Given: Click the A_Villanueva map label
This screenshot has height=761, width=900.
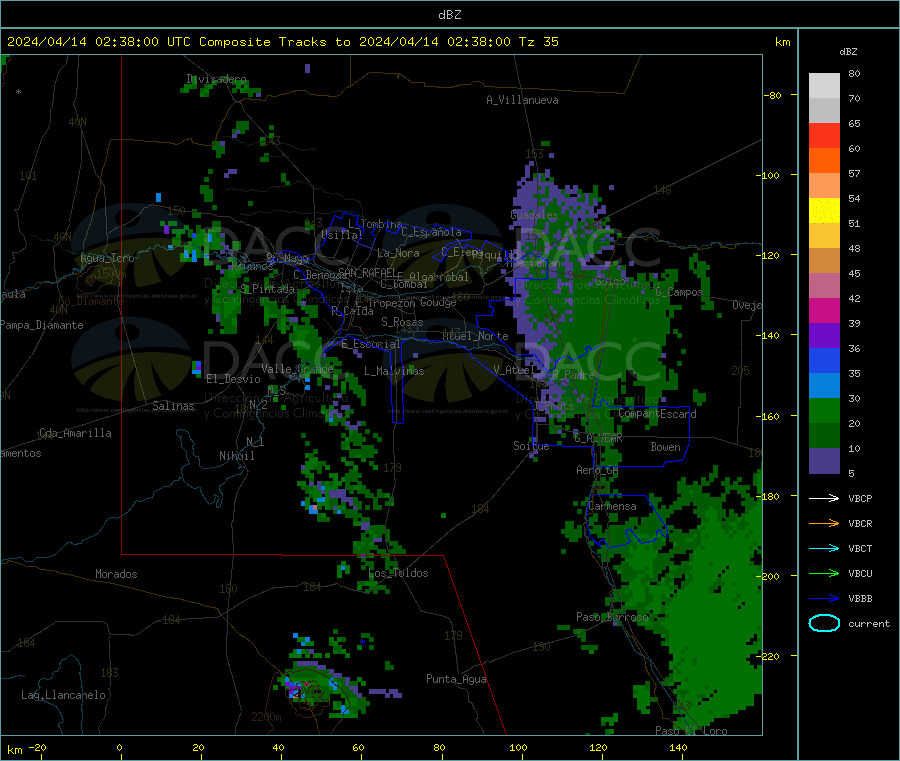Looking at the screenshot, I should point(522,100).
